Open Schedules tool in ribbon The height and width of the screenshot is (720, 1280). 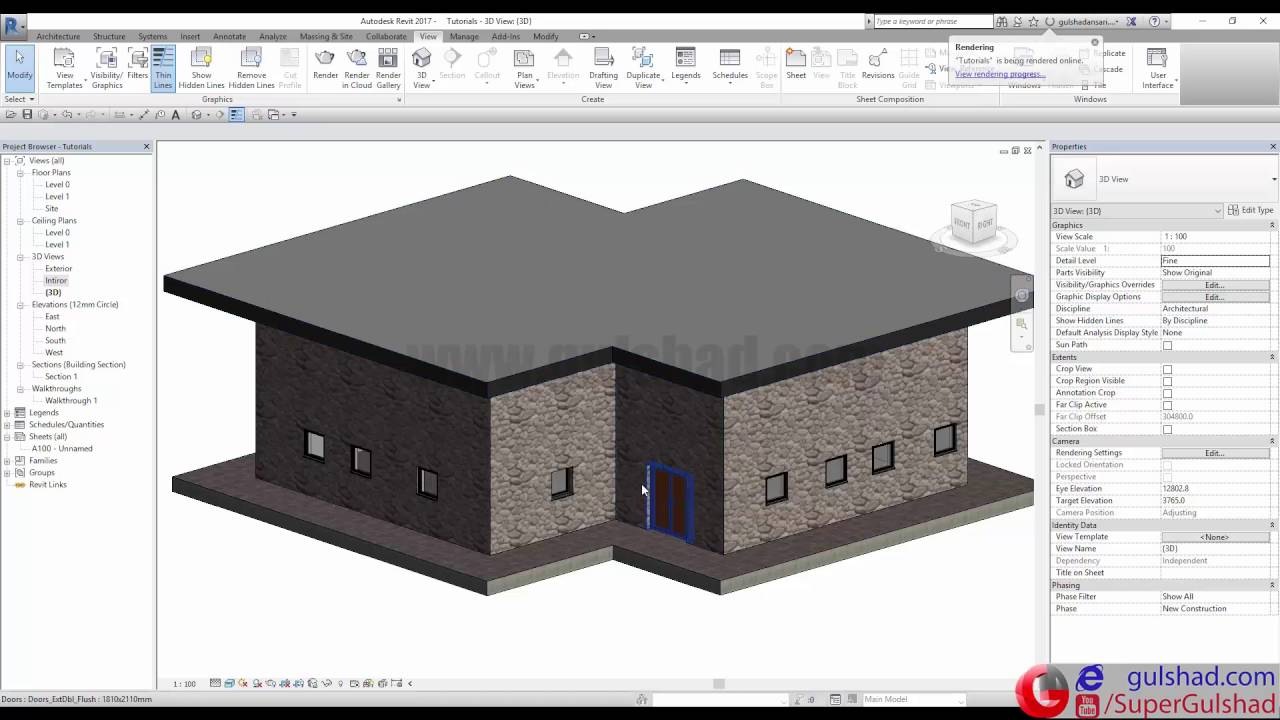730,65
